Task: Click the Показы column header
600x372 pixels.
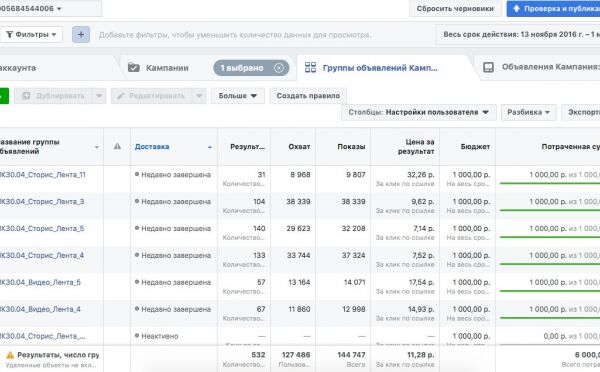Action: tap(351, 147)
